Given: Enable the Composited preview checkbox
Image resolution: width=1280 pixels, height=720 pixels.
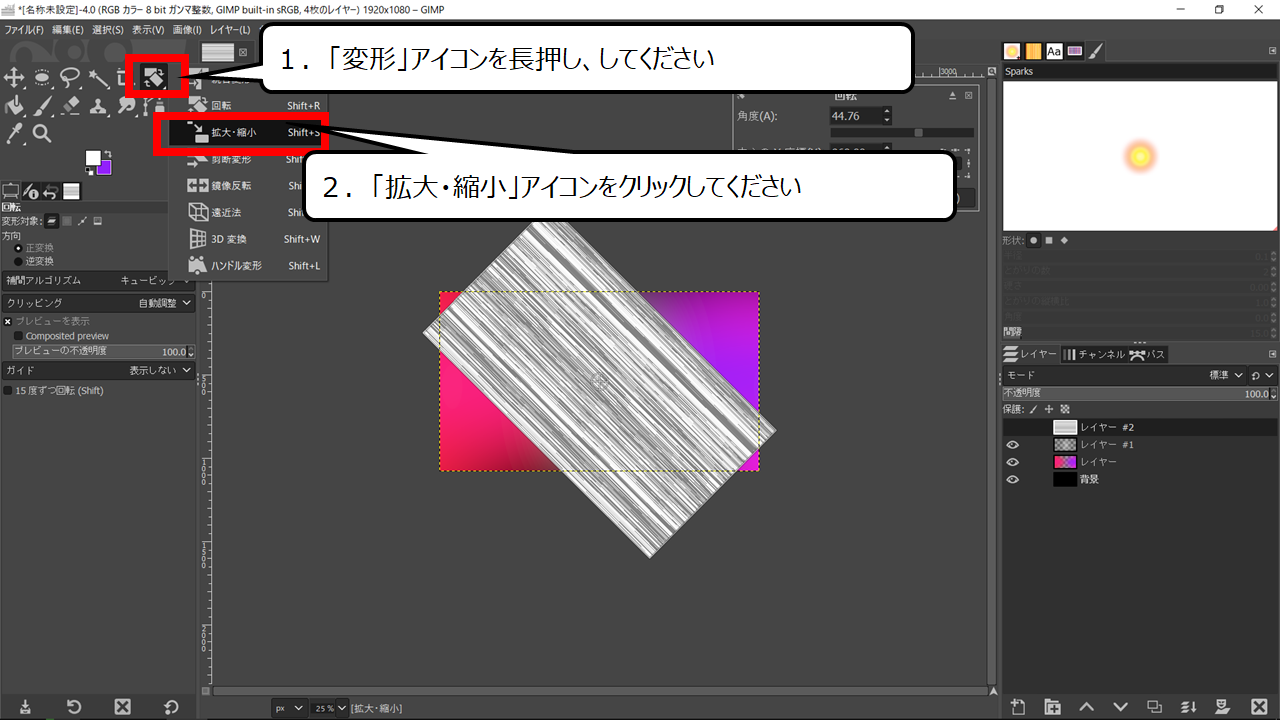Looking at the screenshot, I should tap(18, 336).
